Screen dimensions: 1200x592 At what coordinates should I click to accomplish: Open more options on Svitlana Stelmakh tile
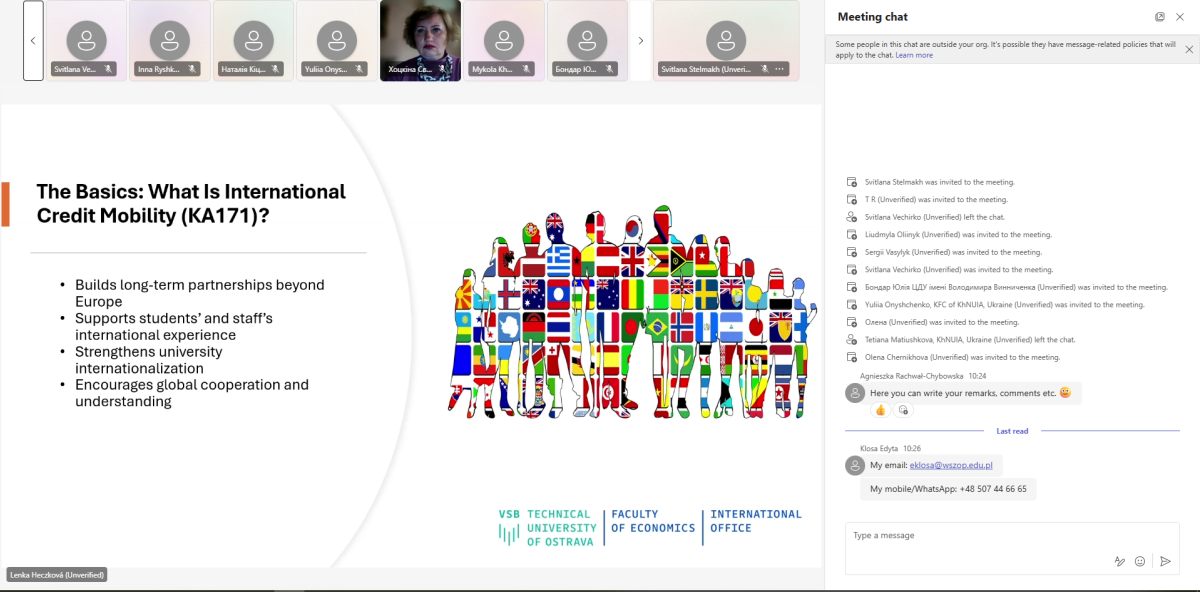[781, 69]
